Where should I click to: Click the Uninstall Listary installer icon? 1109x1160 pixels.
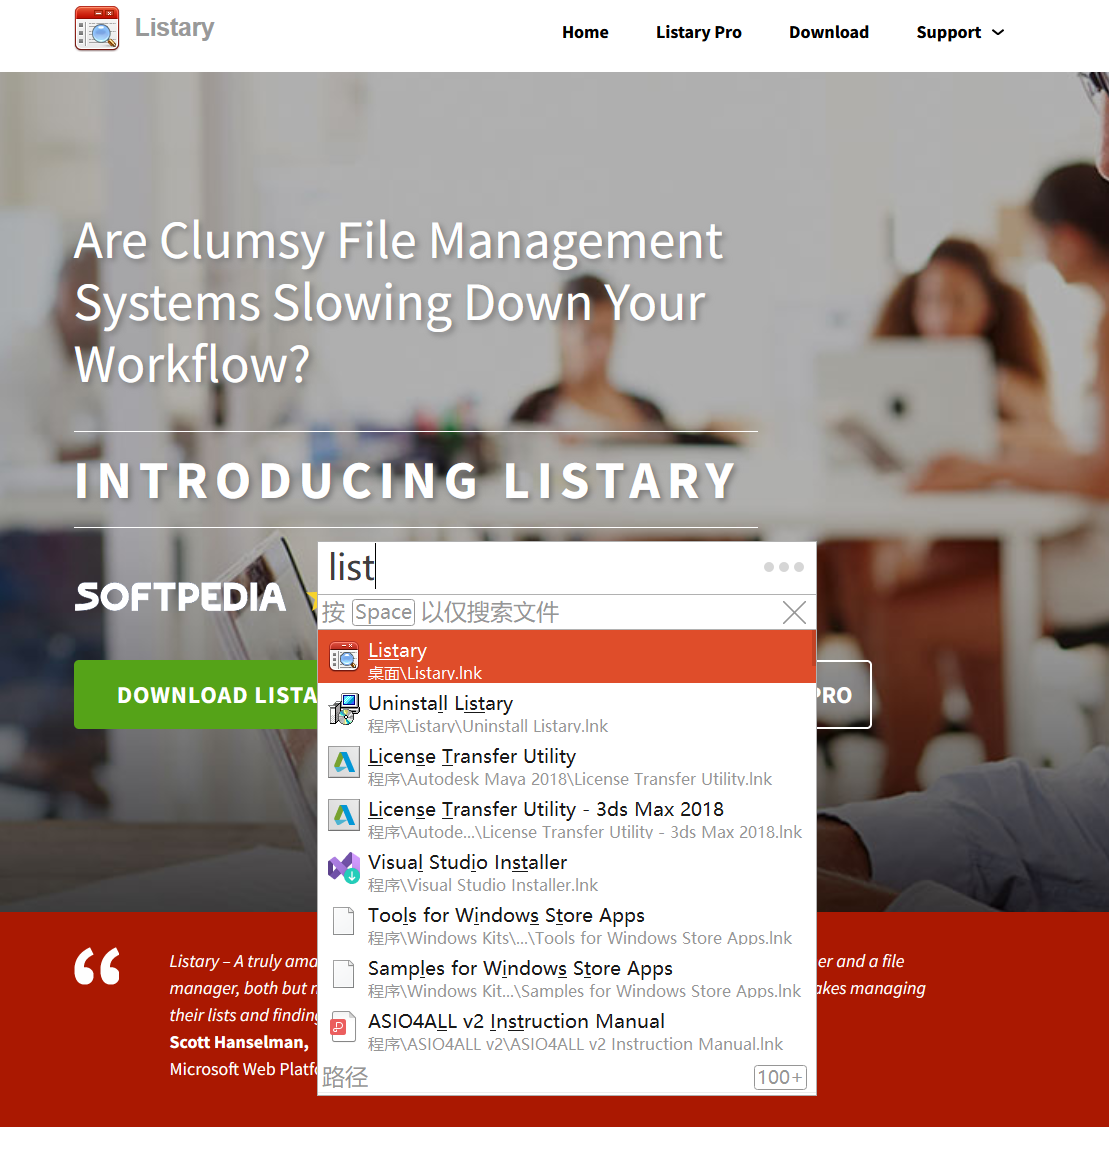click(344, 710)
